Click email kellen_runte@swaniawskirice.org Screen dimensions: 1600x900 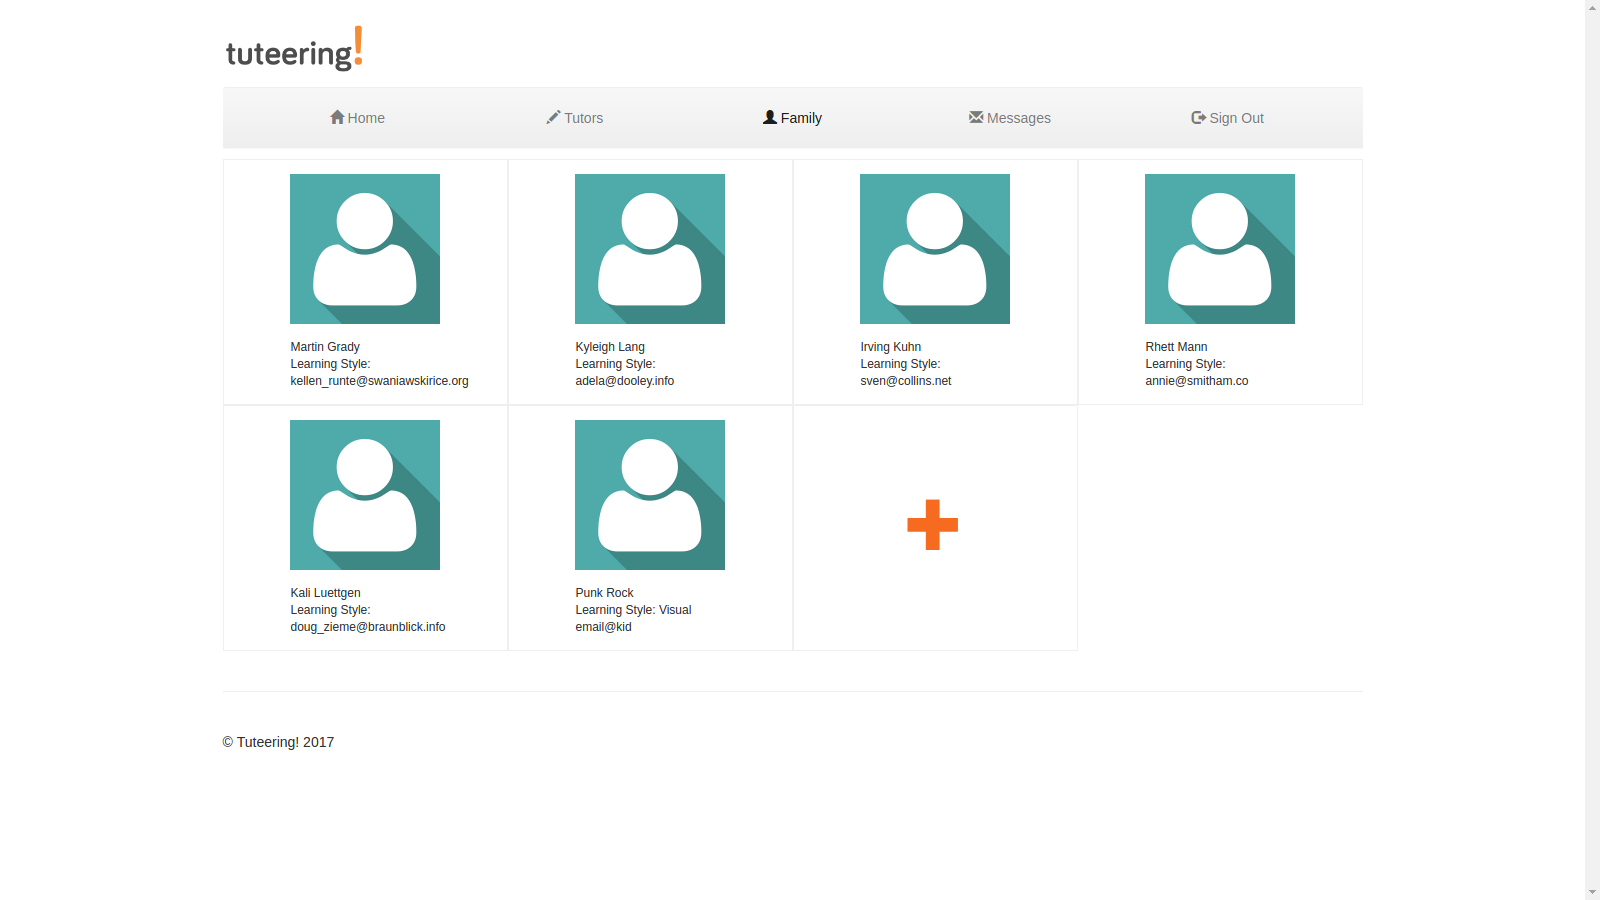tap(379, 381)
